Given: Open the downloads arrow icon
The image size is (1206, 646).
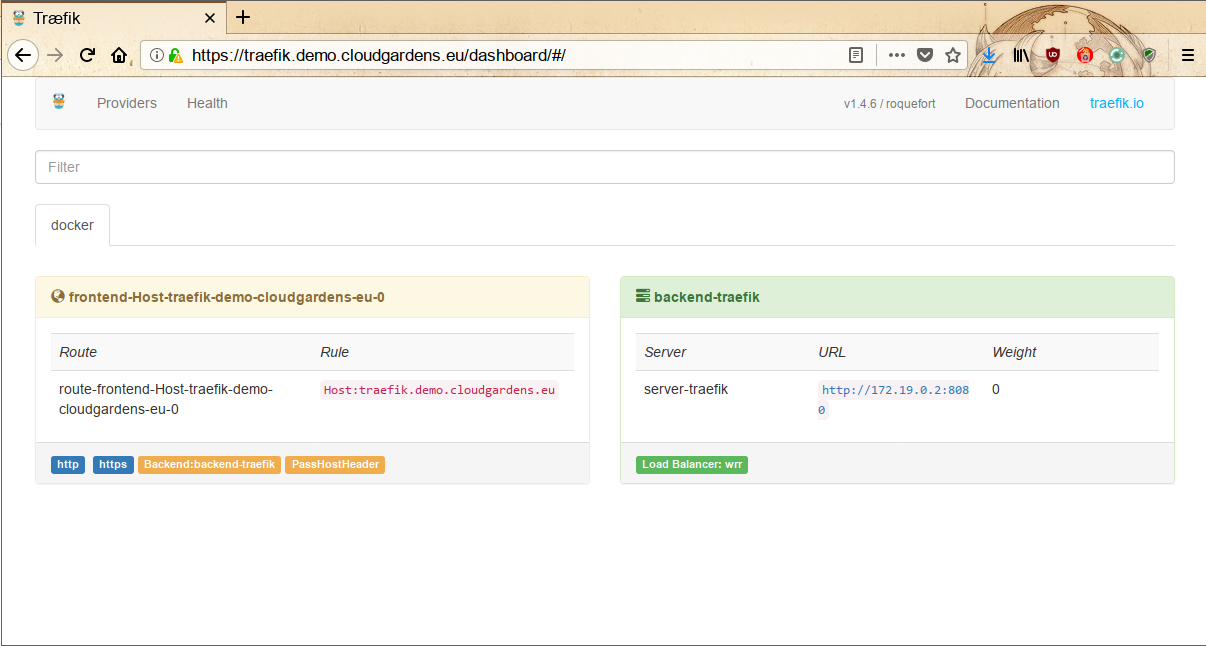Looking at the screenshot, I should point(989,56).
